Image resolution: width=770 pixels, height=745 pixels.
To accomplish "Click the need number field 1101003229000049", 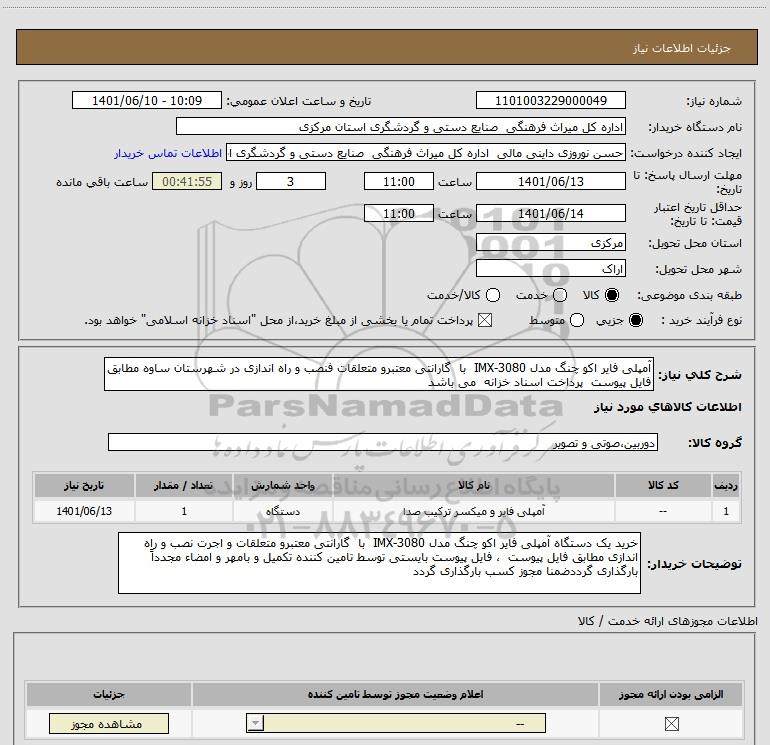I will (x=550, y=101).
